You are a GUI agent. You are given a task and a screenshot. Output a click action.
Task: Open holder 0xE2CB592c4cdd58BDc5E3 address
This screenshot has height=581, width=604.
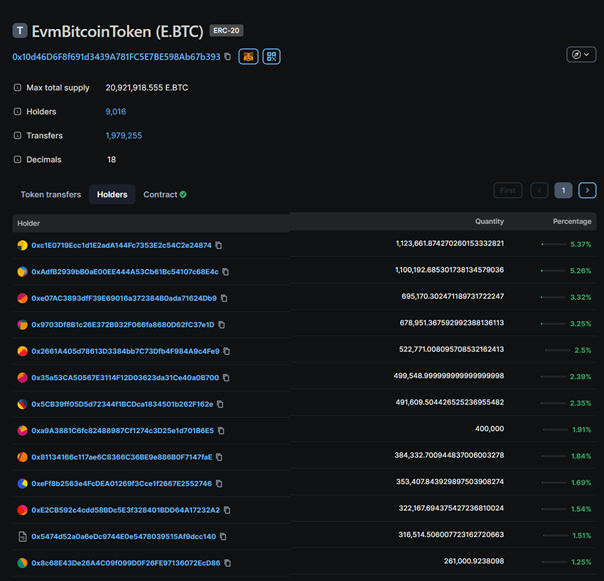[126, 510]
